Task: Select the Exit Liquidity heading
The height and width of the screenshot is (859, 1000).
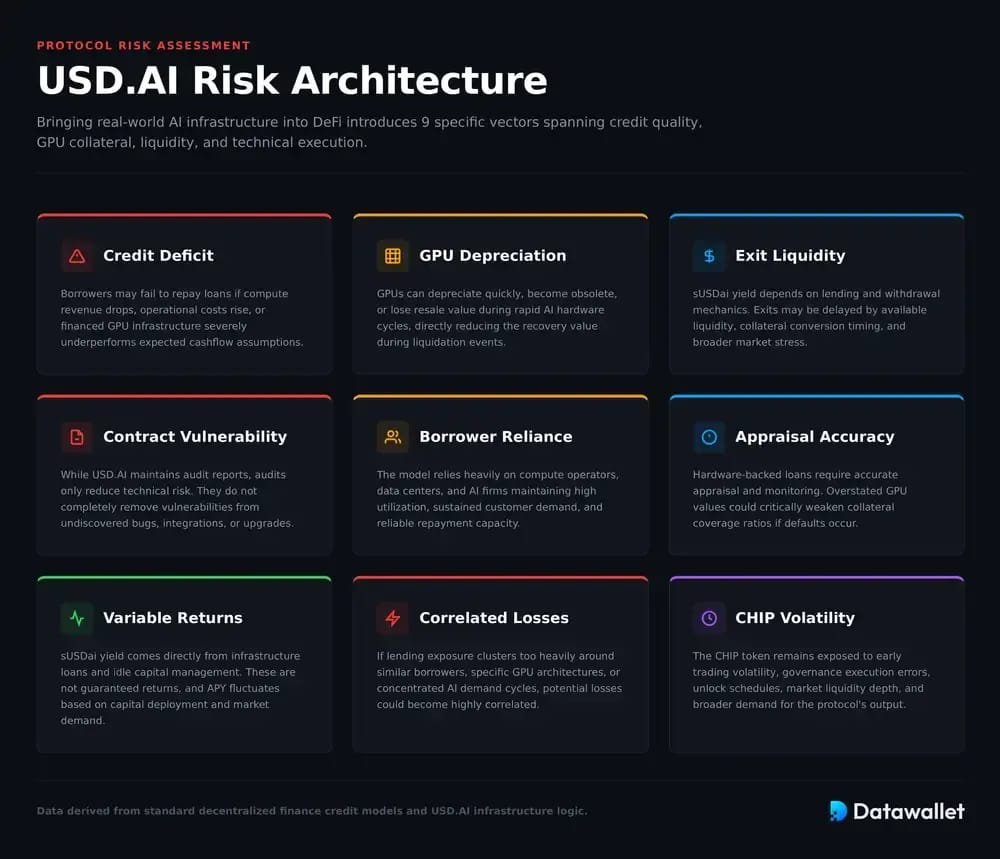Action: 790,256
